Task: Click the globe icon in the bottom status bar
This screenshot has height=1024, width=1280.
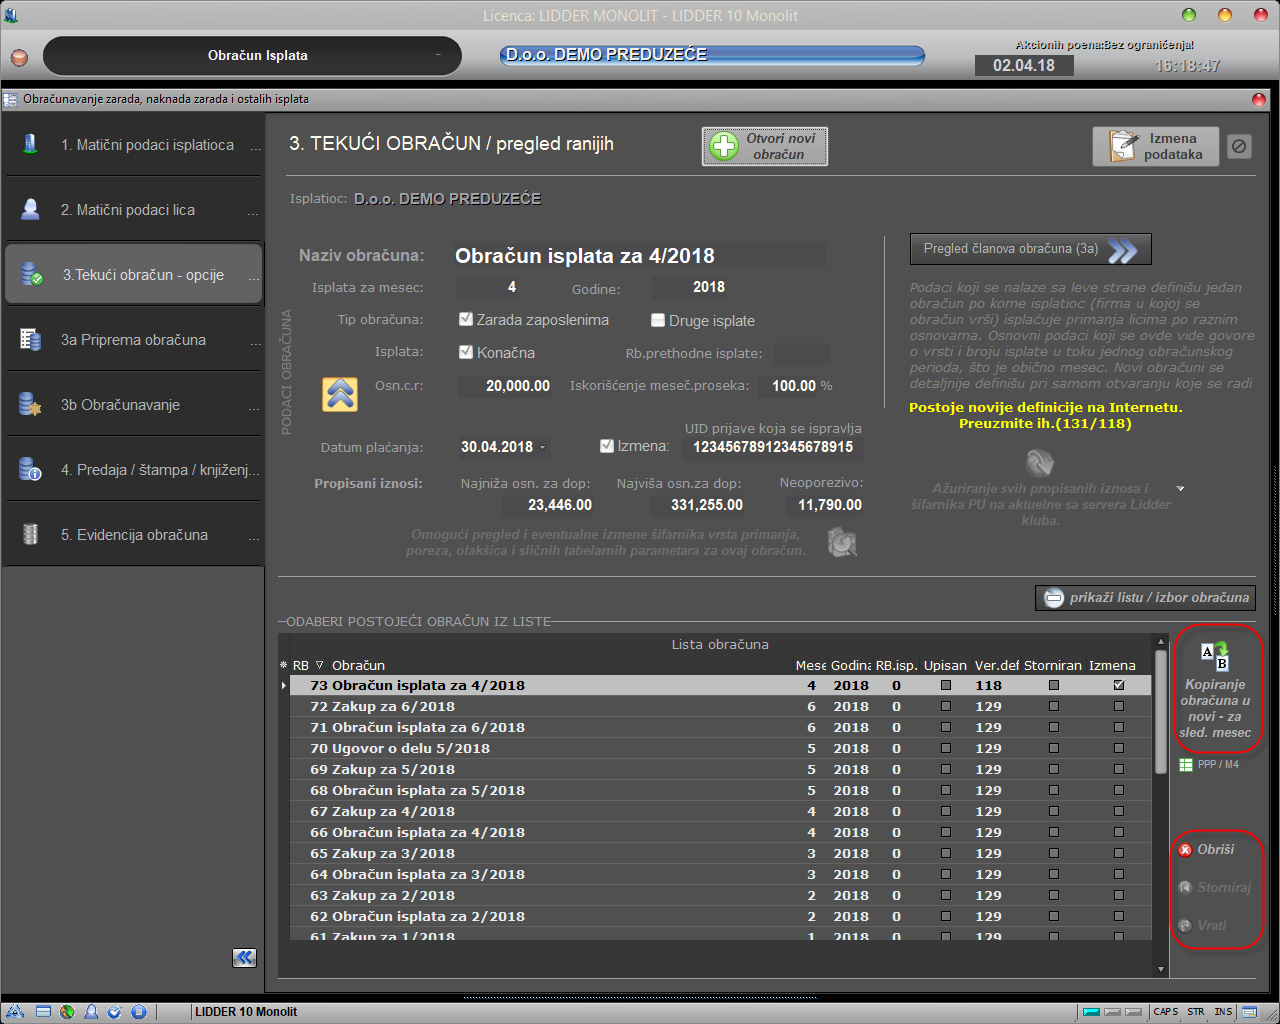Action: point(67,1011)
